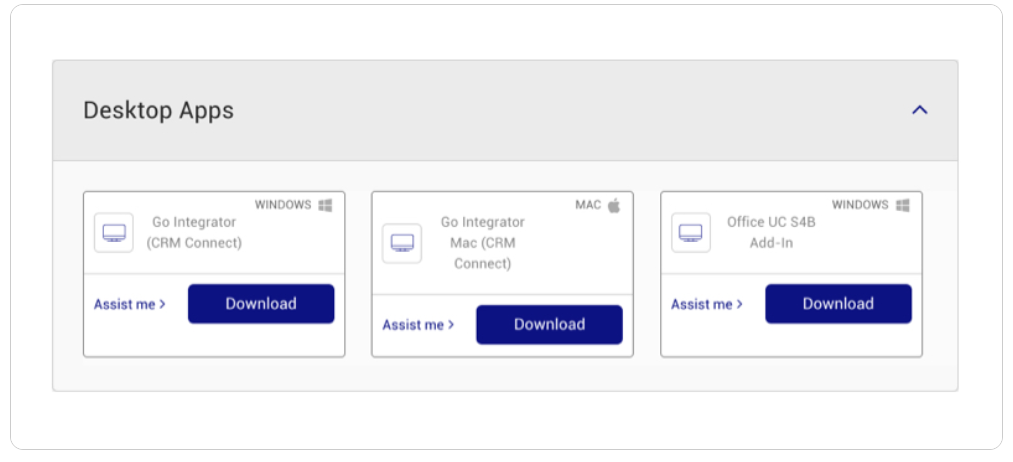
Task: Click Windows logo on Go Integrator card
Action: (x=326, y=205)
